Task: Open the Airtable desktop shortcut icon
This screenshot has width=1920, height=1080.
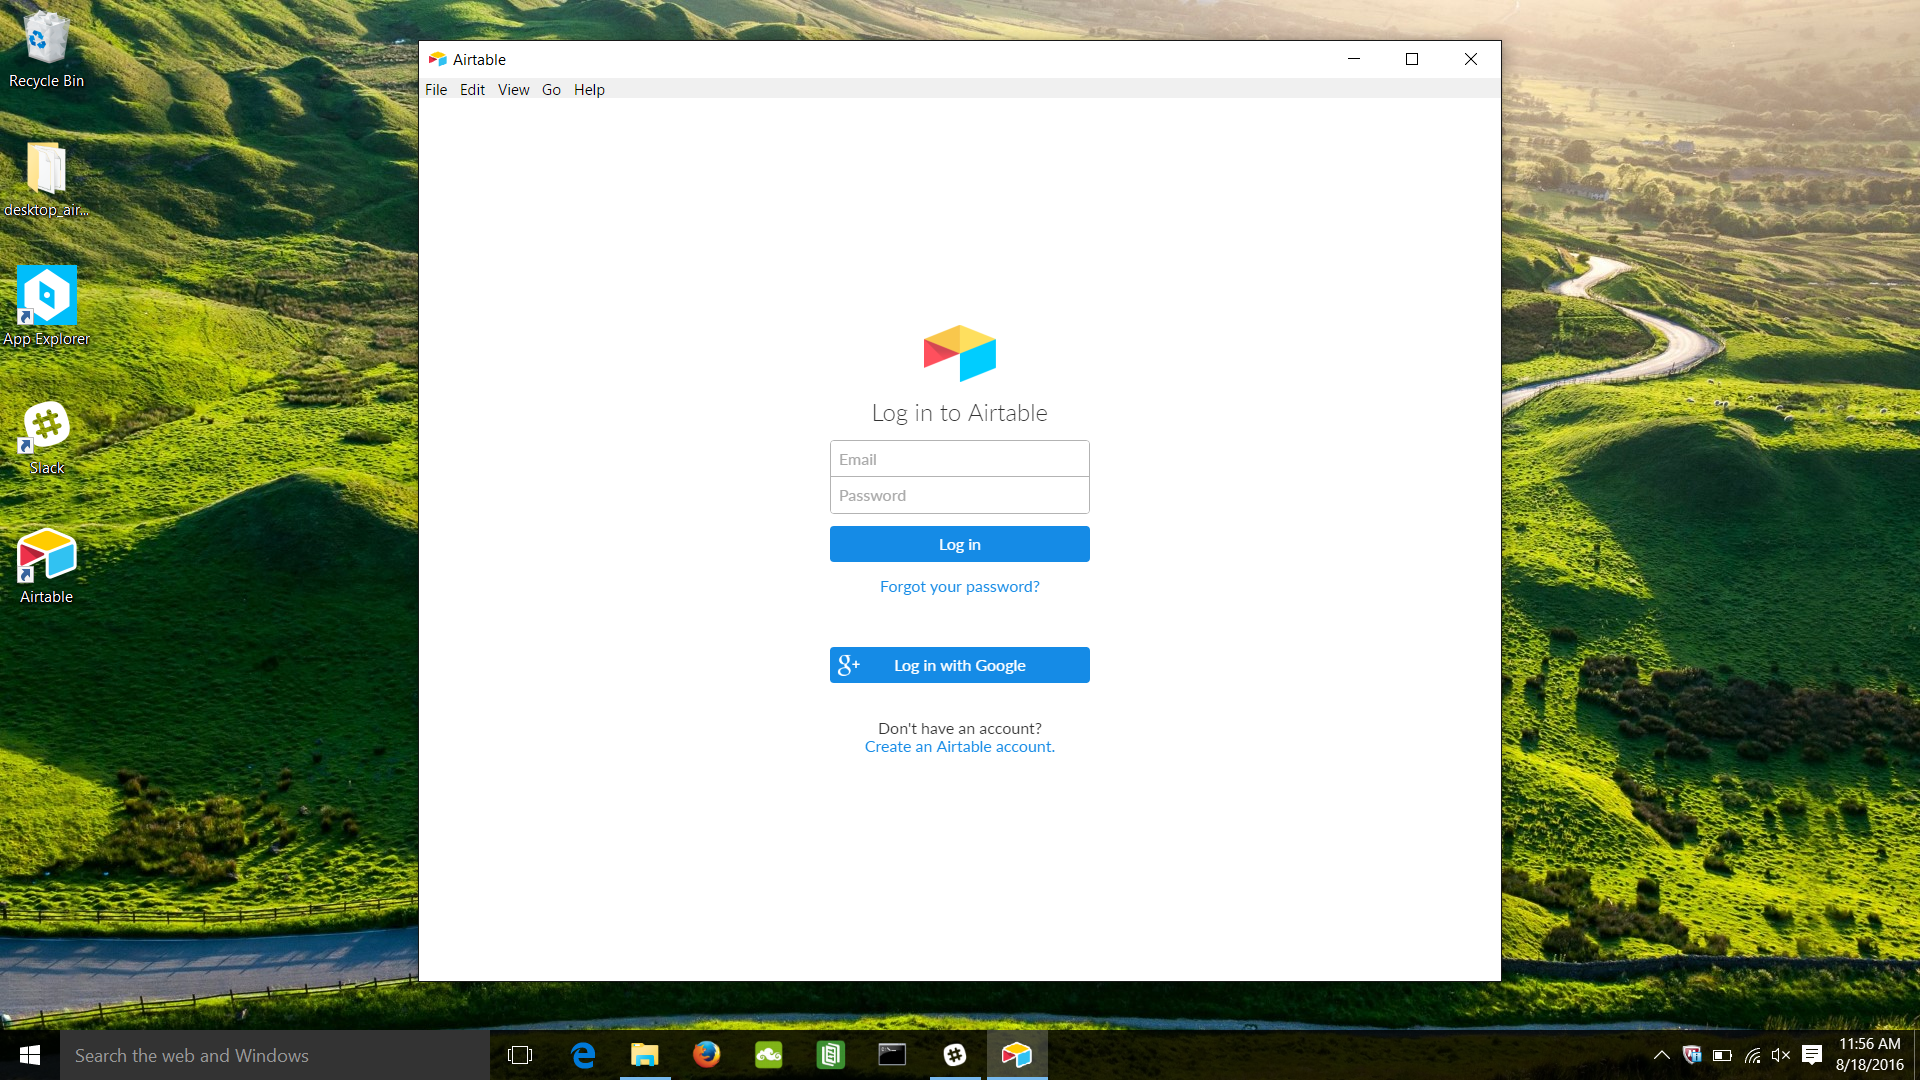Action: (x=46, y=556)
